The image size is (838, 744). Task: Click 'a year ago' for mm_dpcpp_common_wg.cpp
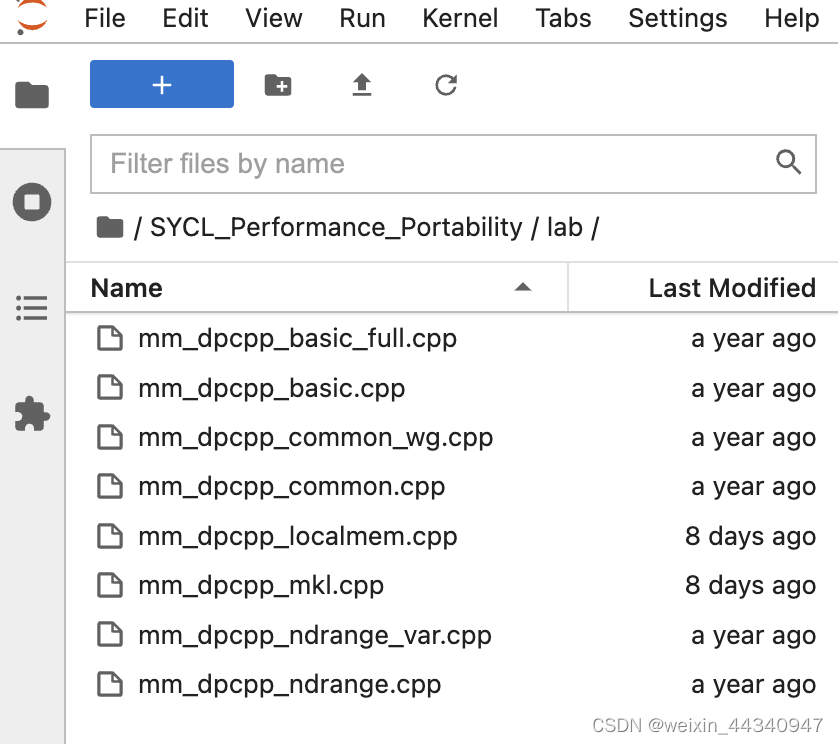pos(754,438)
